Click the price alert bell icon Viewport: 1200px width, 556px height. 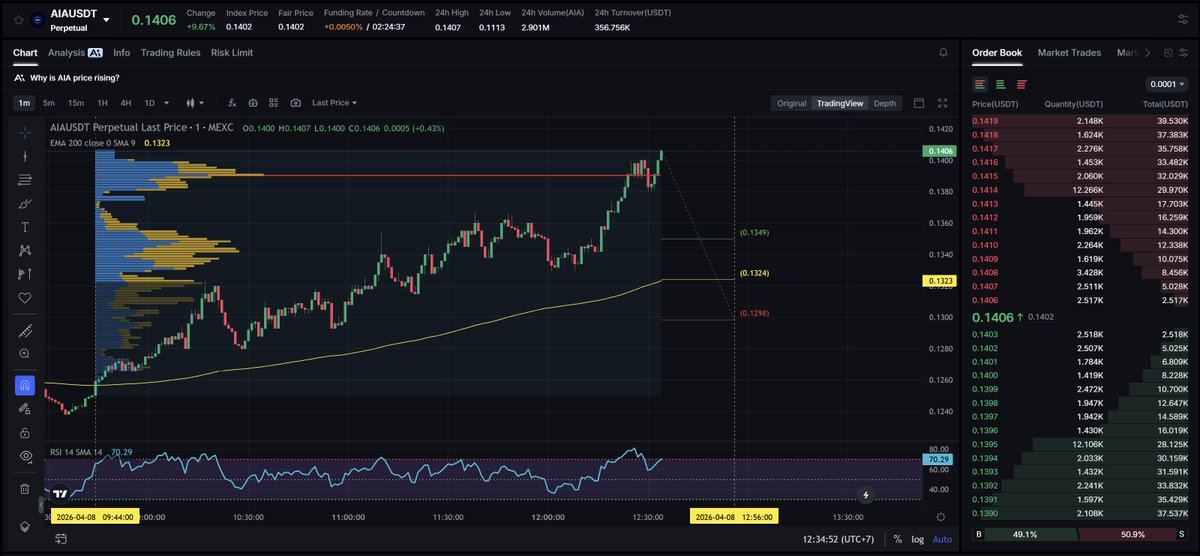point(943,52)
